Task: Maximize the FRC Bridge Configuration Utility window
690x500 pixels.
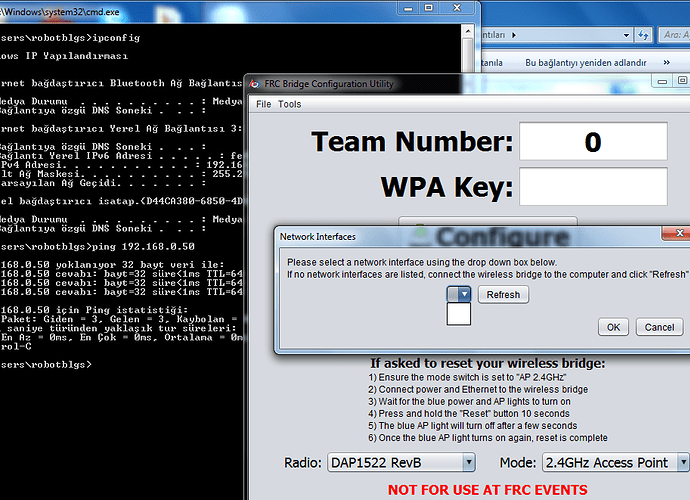Action: [682, 81]
